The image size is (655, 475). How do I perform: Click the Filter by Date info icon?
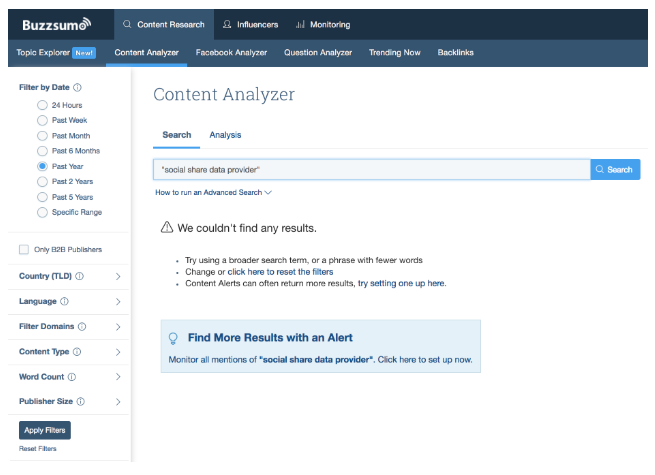[77, 87]
